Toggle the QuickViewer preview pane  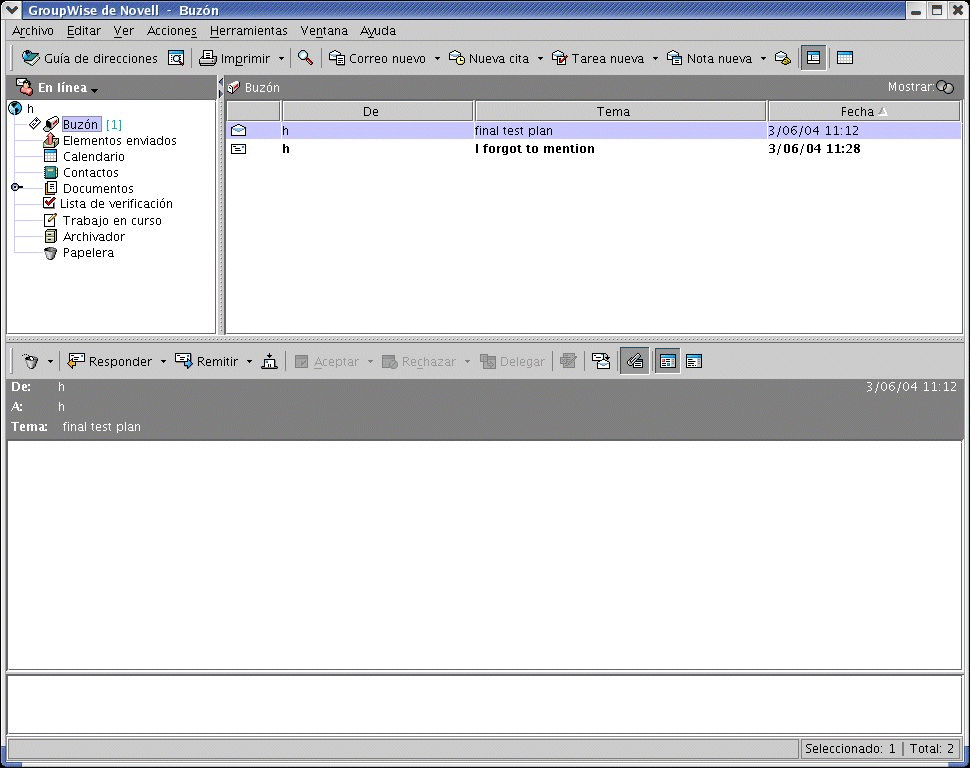click(x=814, y=57)
